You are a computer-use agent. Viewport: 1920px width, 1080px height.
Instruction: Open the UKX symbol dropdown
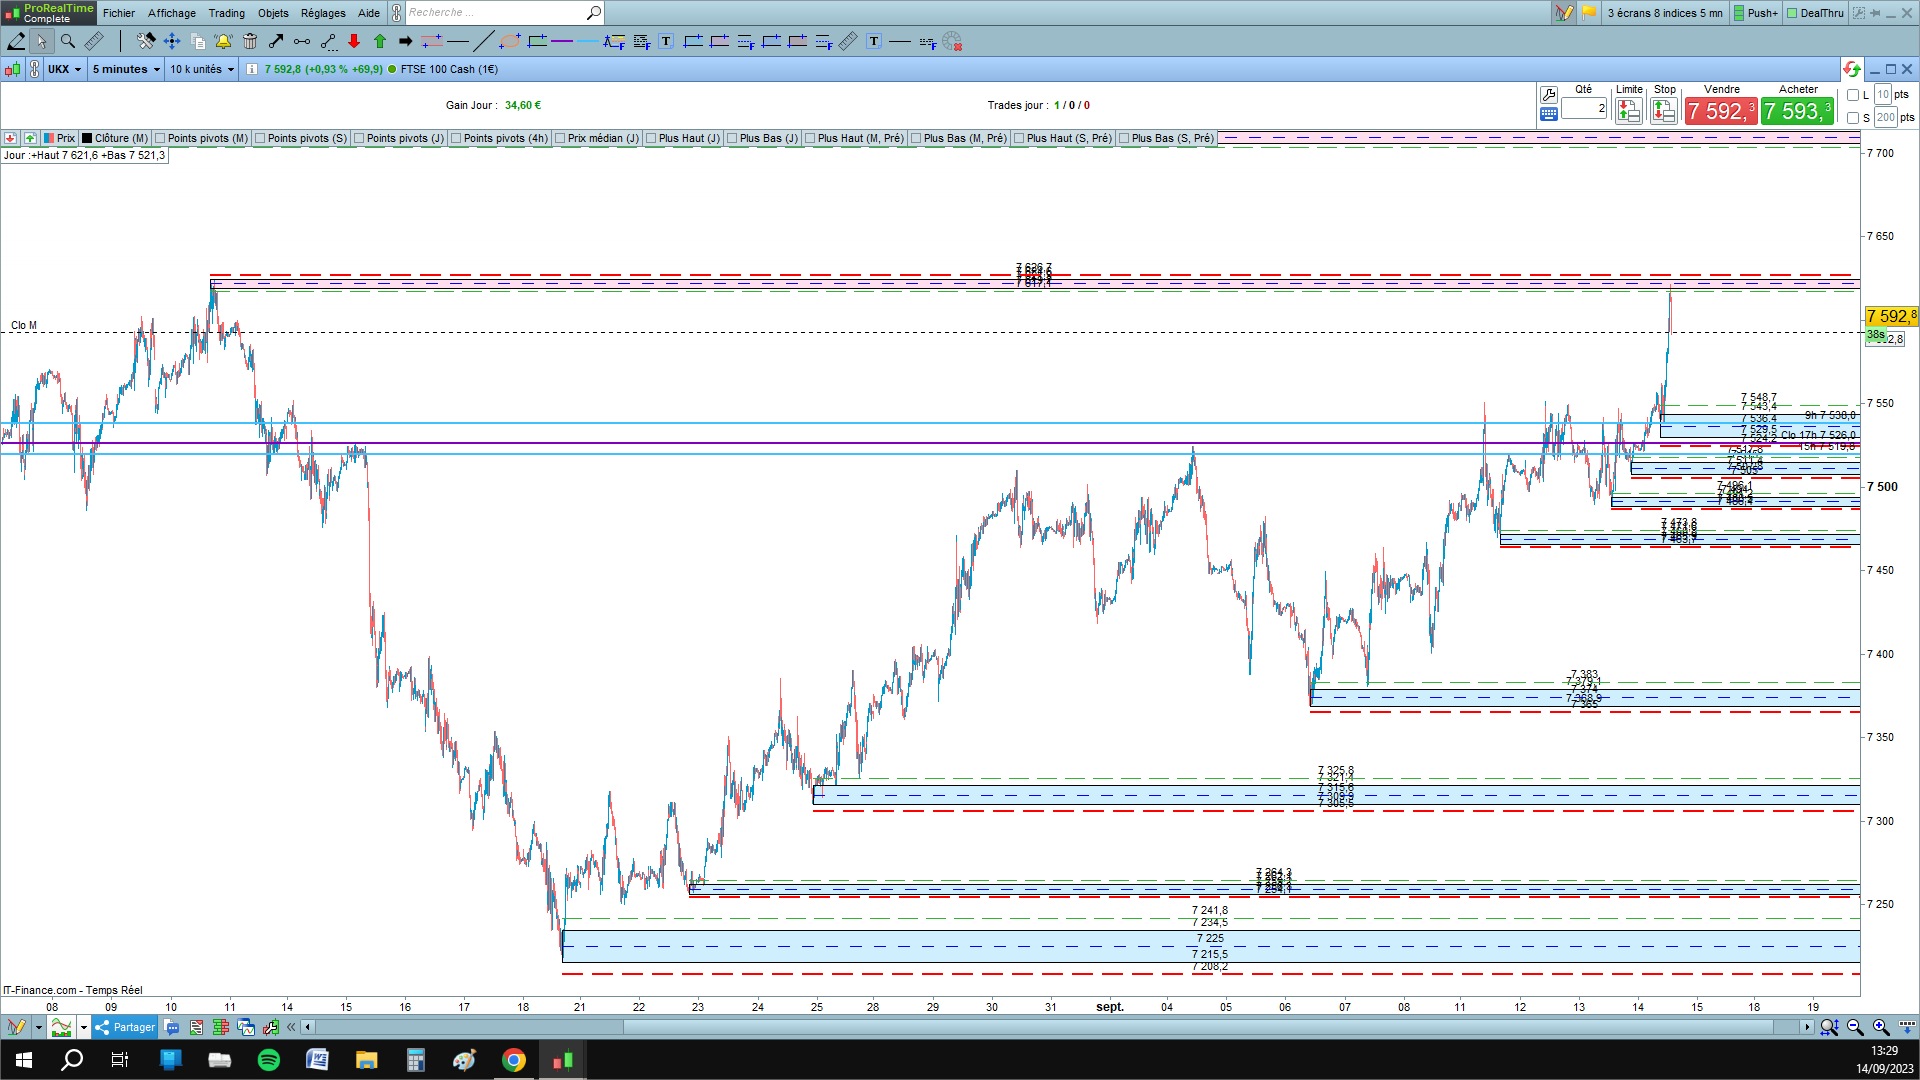(x=65, y=69)
